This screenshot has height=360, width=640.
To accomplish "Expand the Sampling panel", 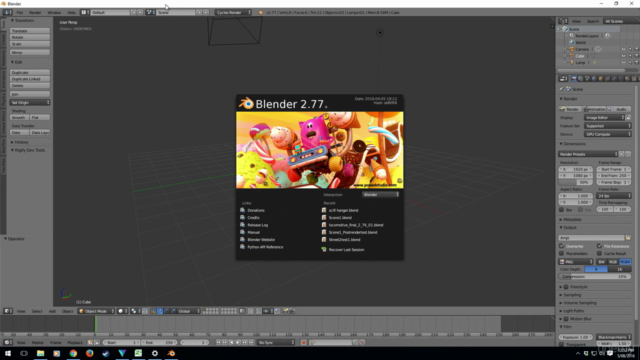I will [x=572, y=295].
